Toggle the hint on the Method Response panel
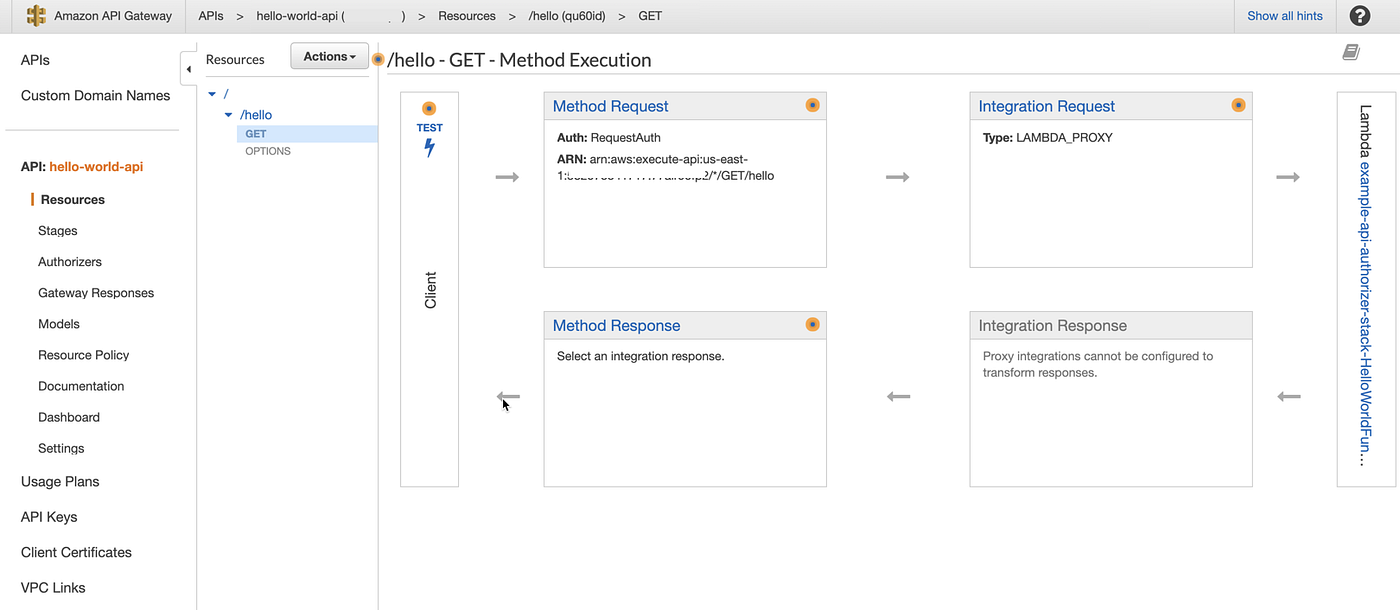The image size is (1400, 610). tap(812, 324)
